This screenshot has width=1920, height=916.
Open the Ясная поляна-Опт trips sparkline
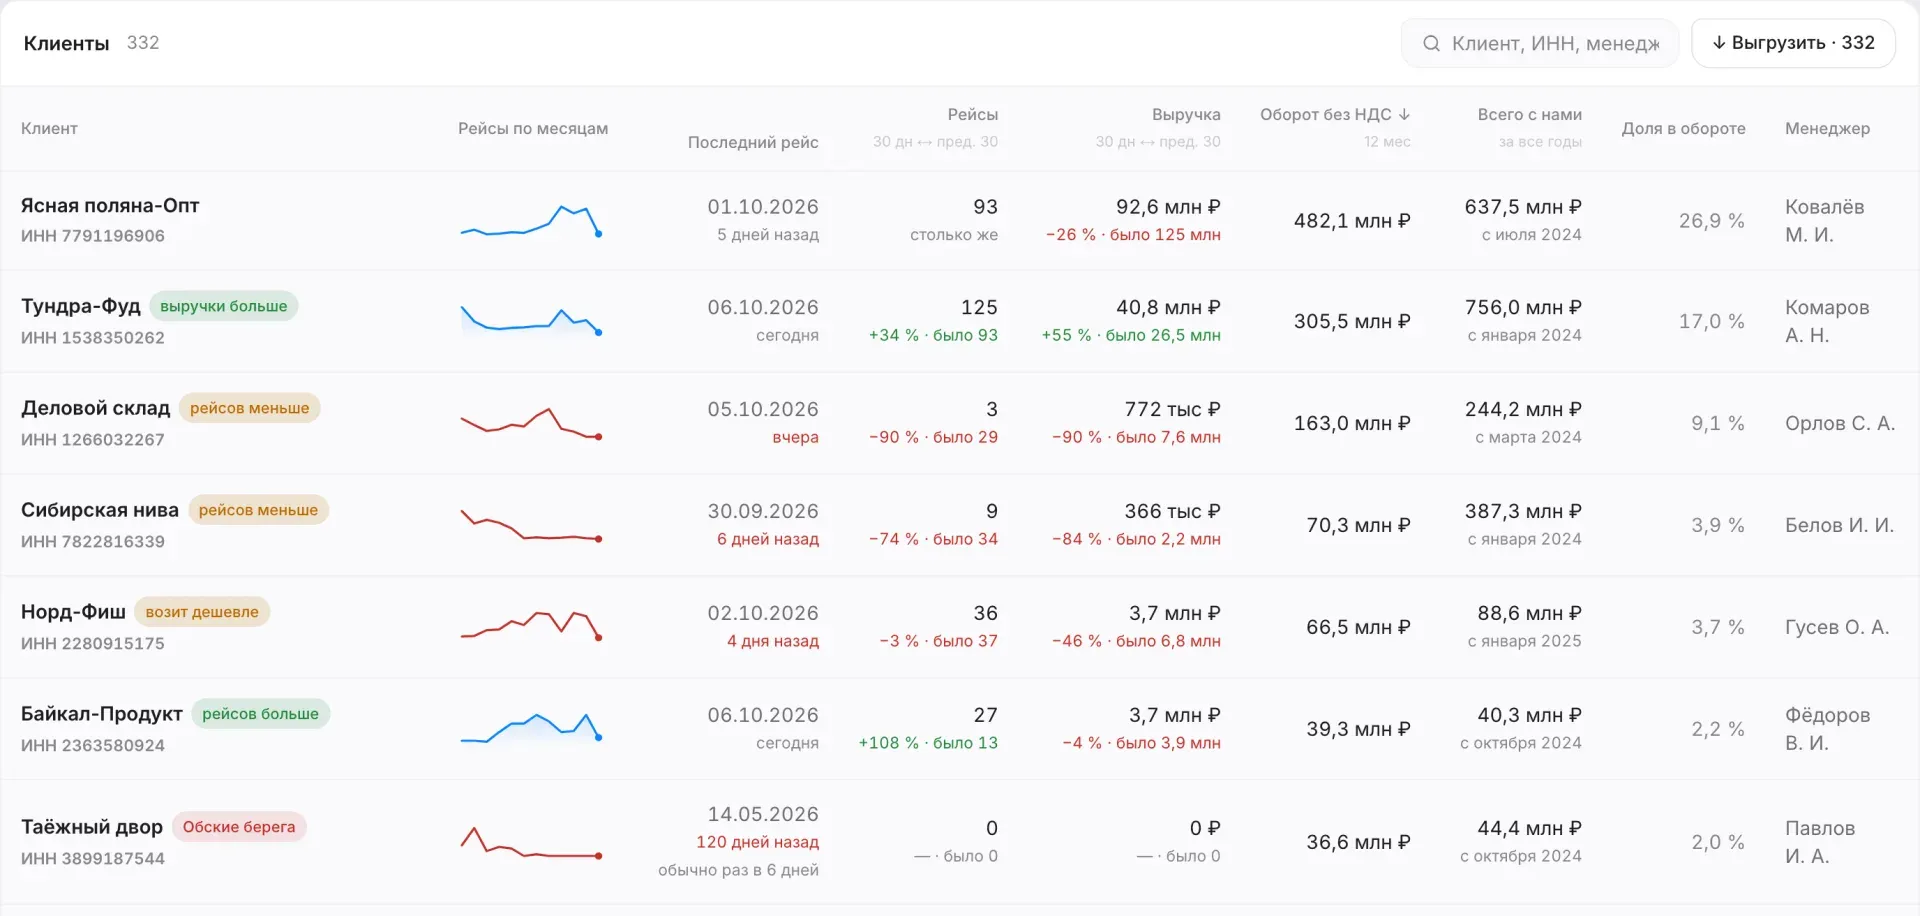pos(531,221)
